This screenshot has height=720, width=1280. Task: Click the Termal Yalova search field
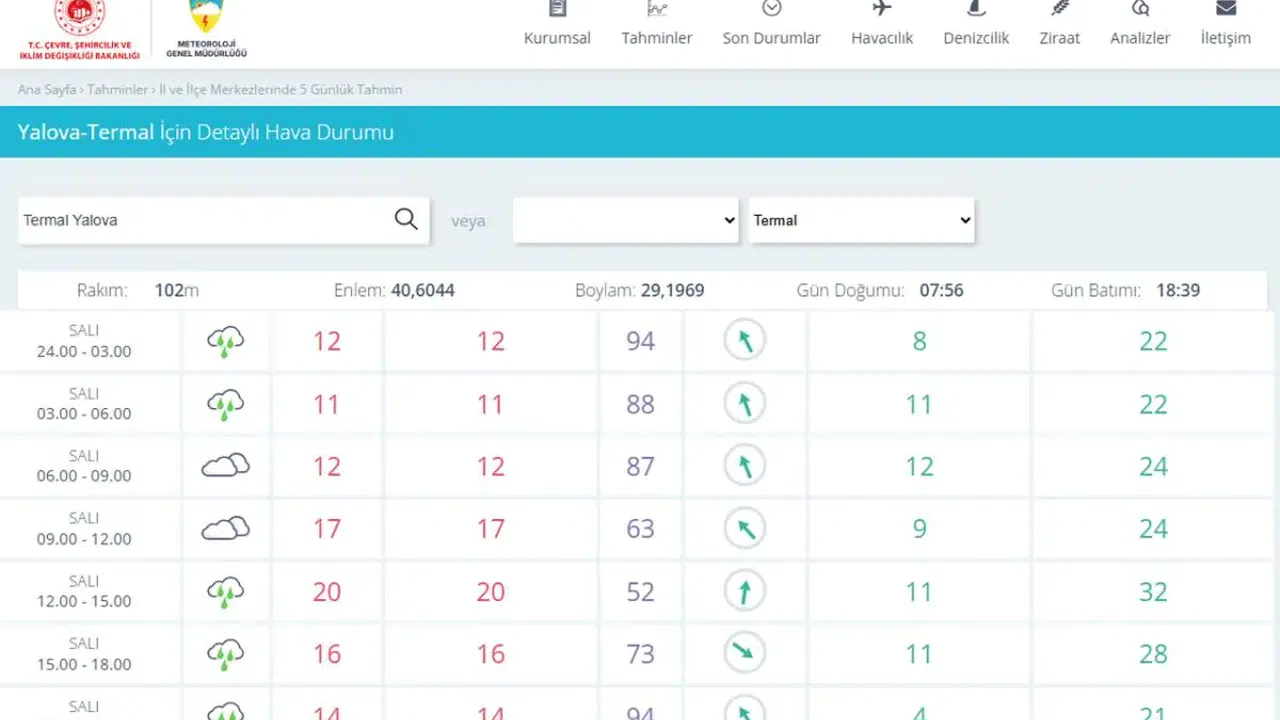click(x=200, y=220)
